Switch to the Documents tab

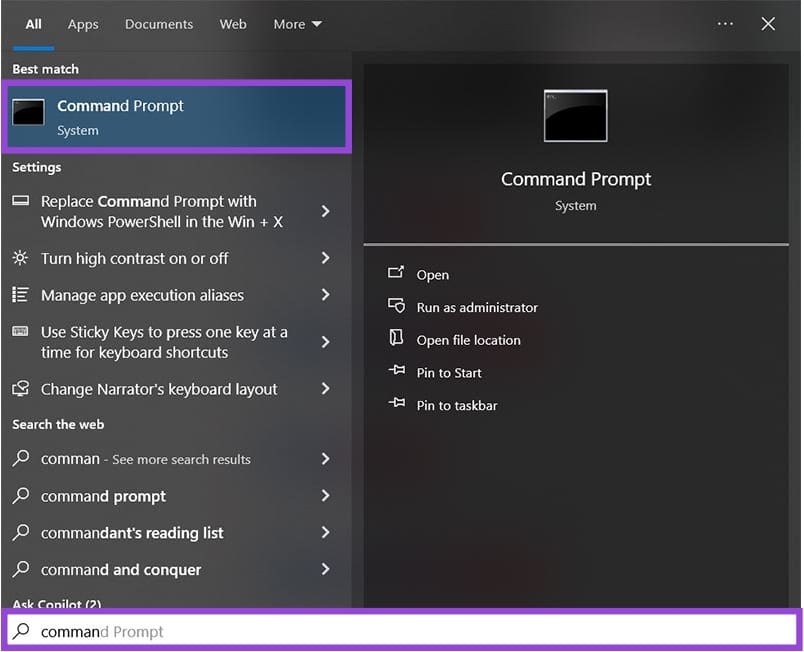coord(158,24)
